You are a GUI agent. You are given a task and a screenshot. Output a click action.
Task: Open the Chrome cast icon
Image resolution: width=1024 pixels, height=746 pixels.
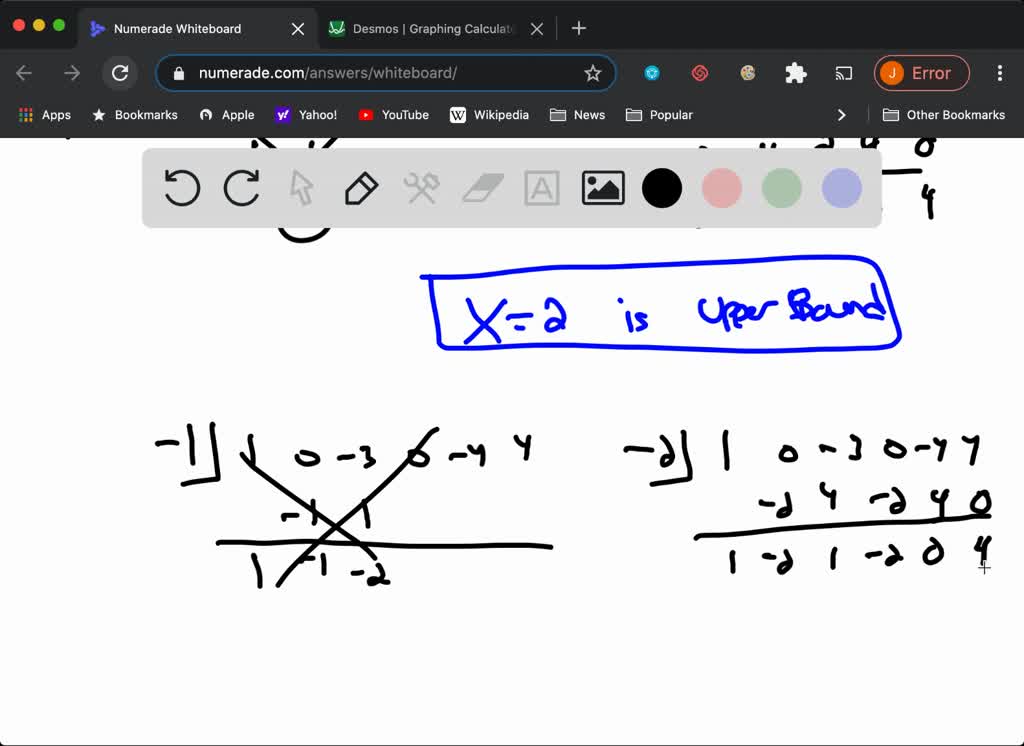844,73
